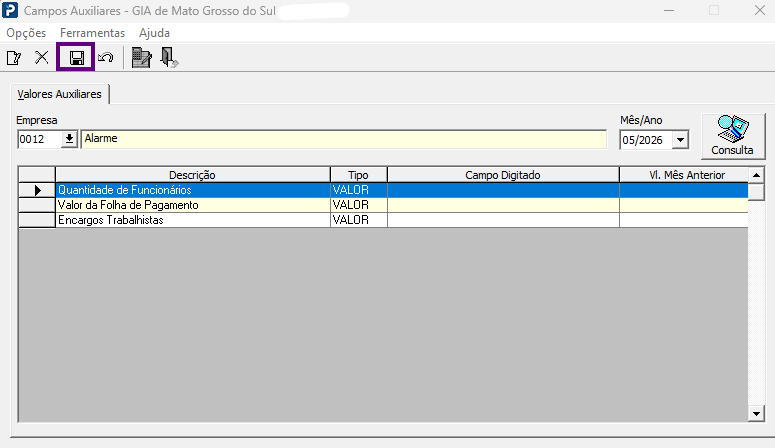Select the Valores Auxiliares tab
Screen dimensions: 775x448
coord(59,94)
